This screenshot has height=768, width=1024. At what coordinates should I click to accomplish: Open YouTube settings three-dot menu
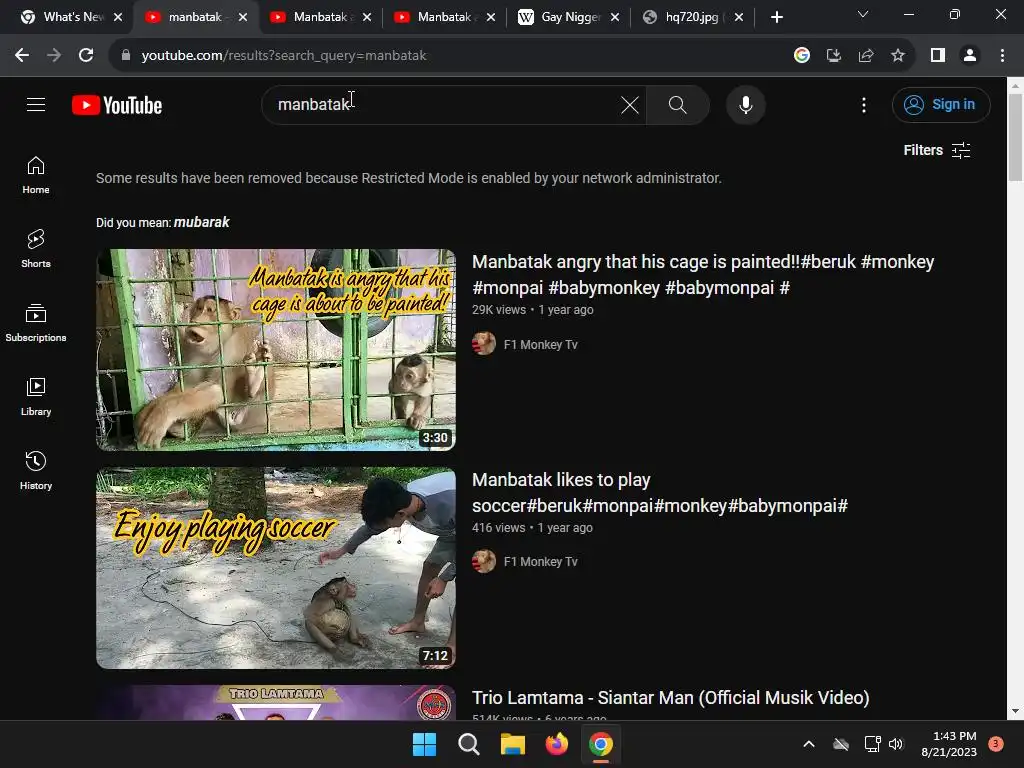coord(863,104)
